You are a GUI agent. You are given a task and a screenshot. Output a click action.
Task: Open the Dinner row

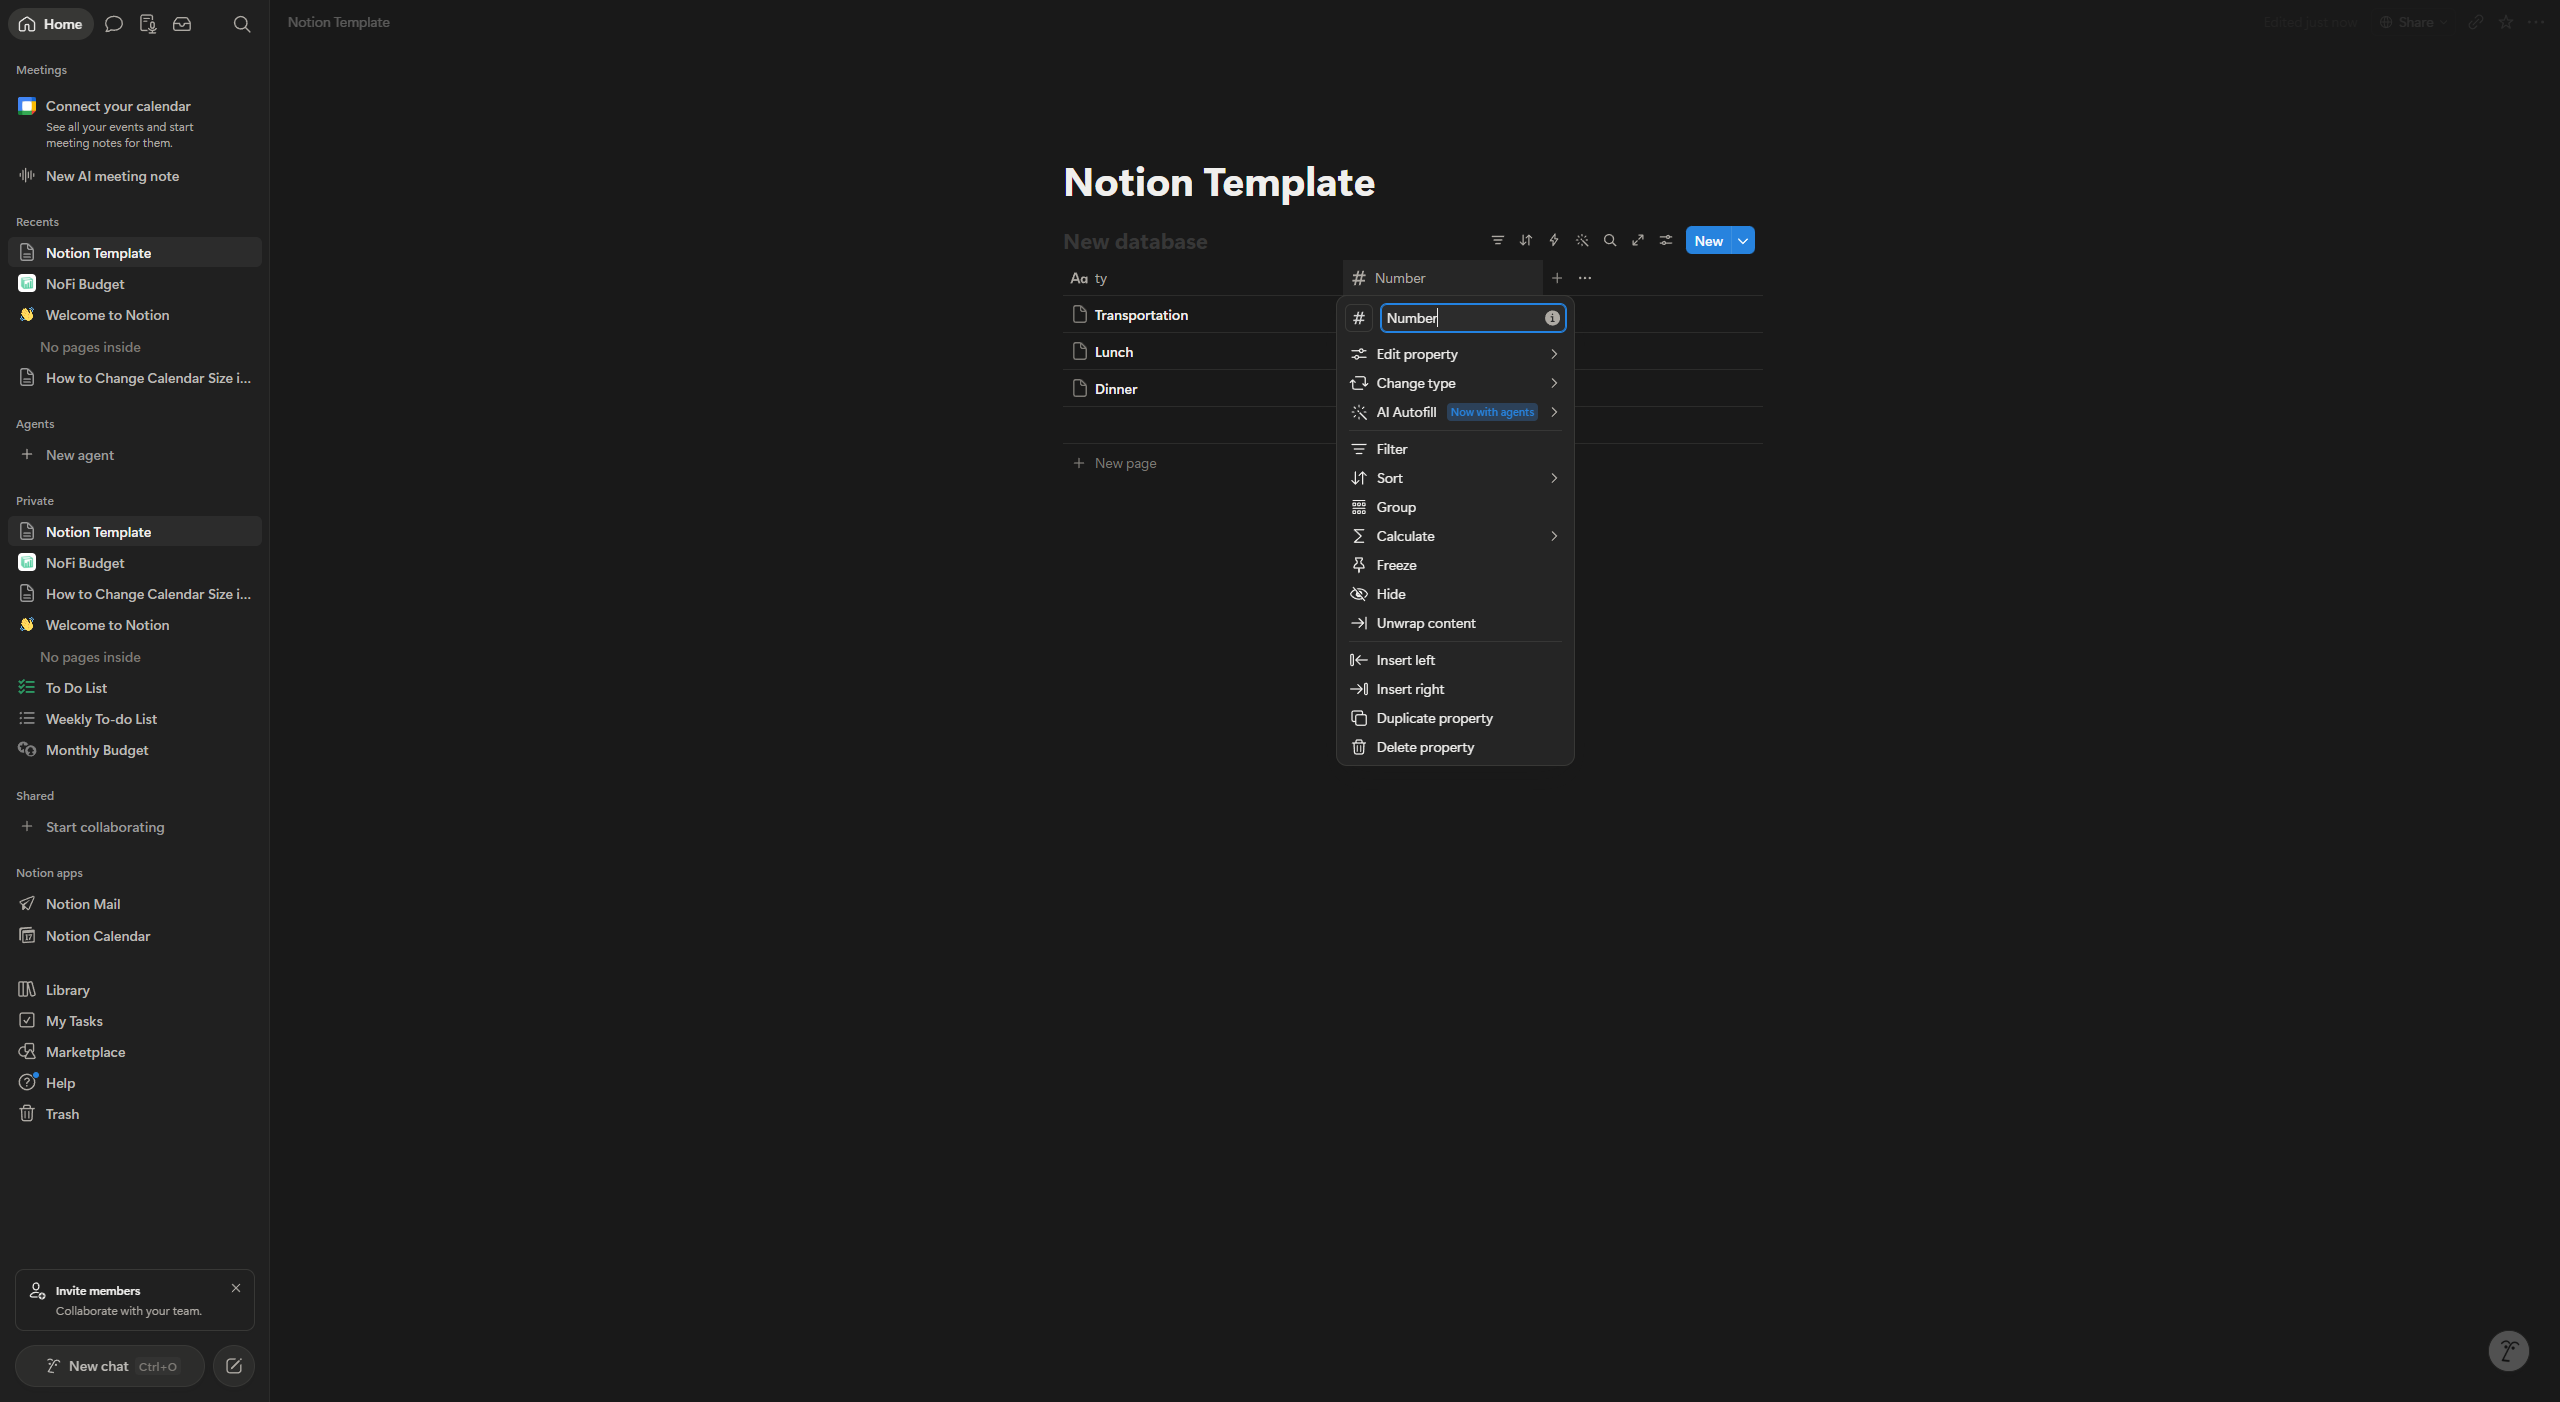1115,389
